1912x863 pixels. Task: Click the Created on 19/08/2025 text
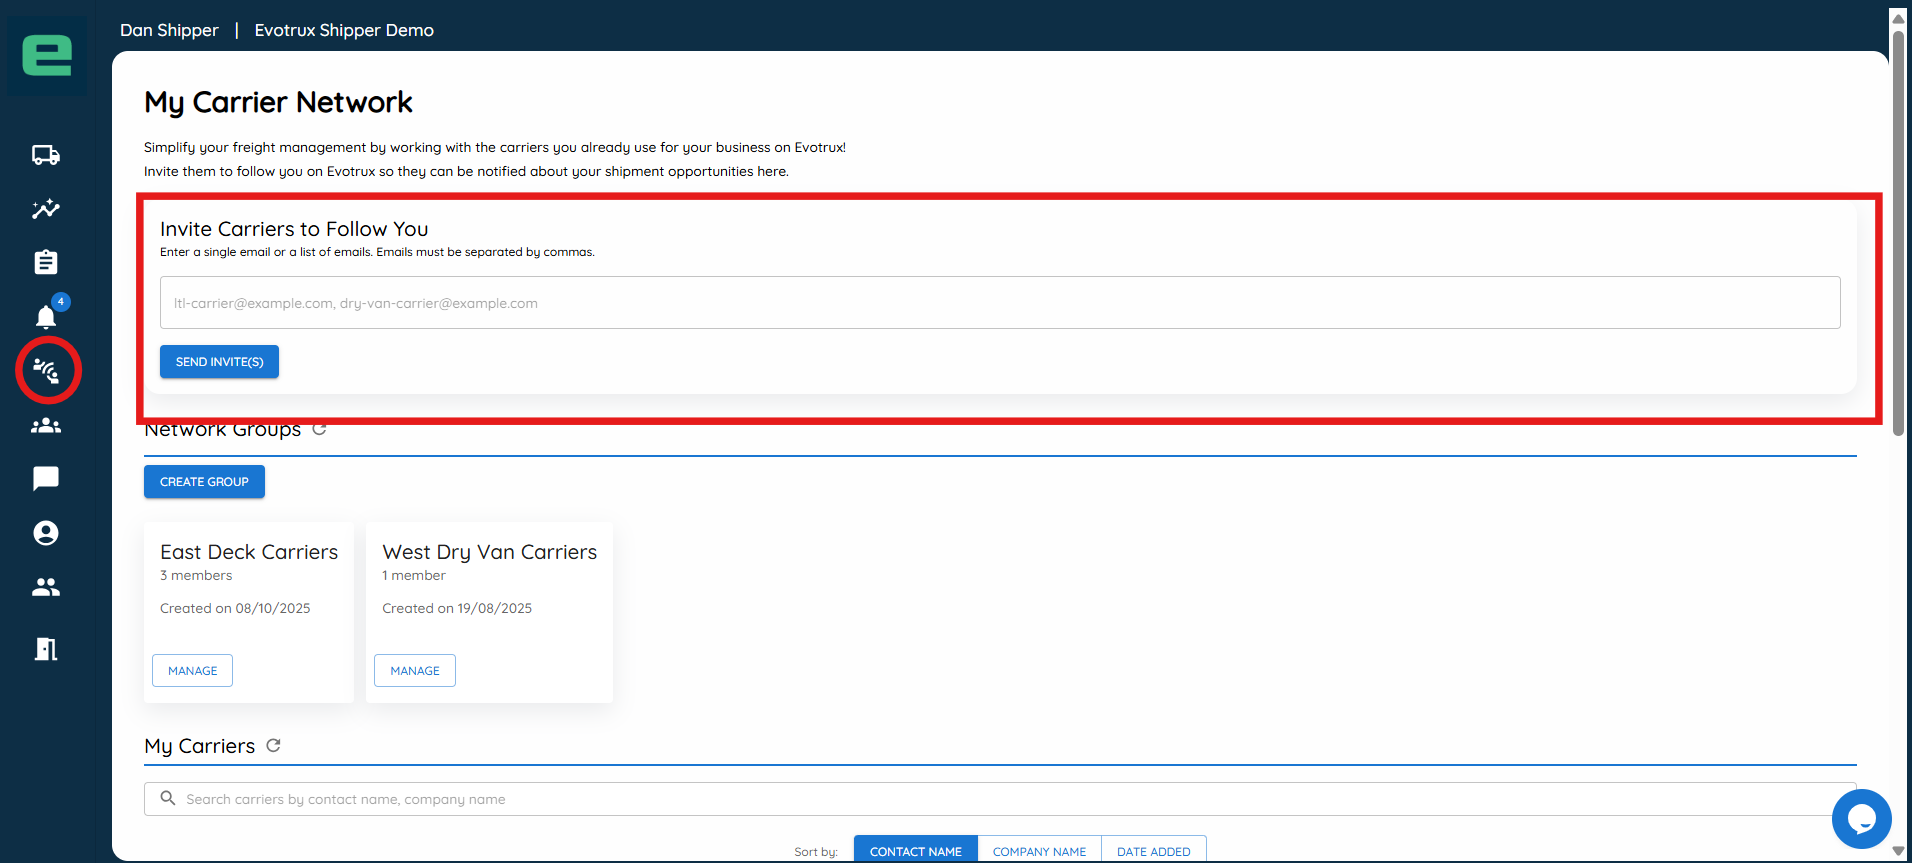(x=457, y=608)
